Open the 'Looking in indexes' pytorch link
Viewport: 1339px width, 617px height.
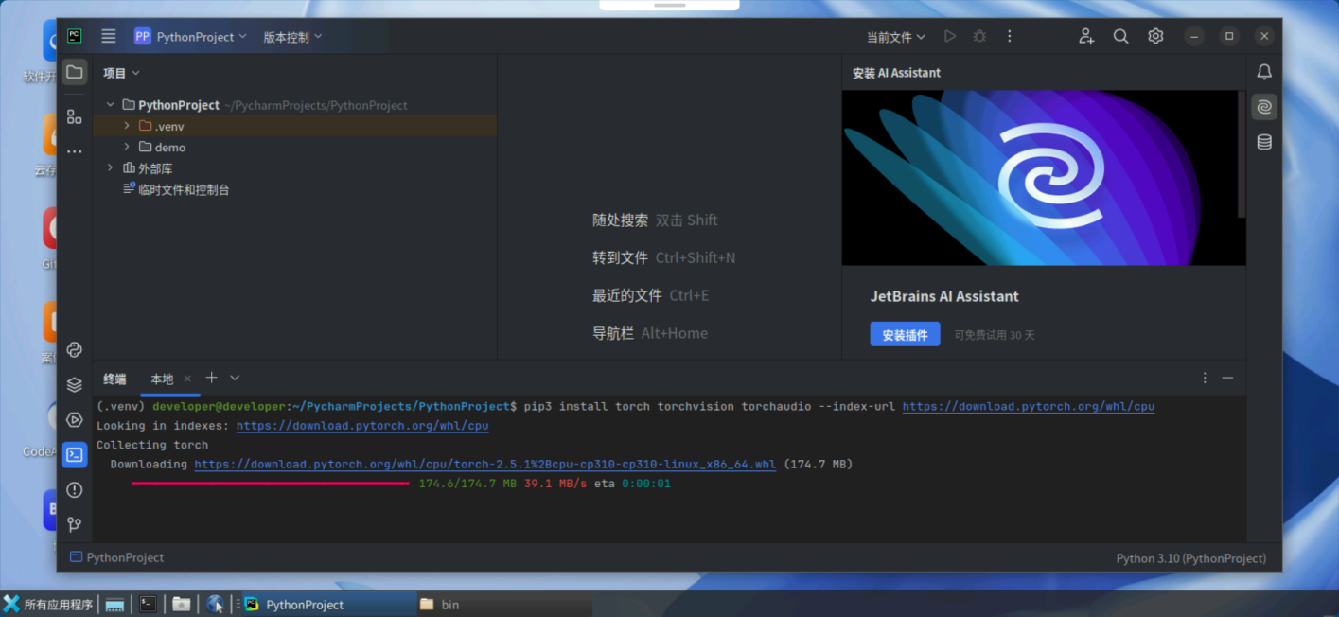click(362, 426)
